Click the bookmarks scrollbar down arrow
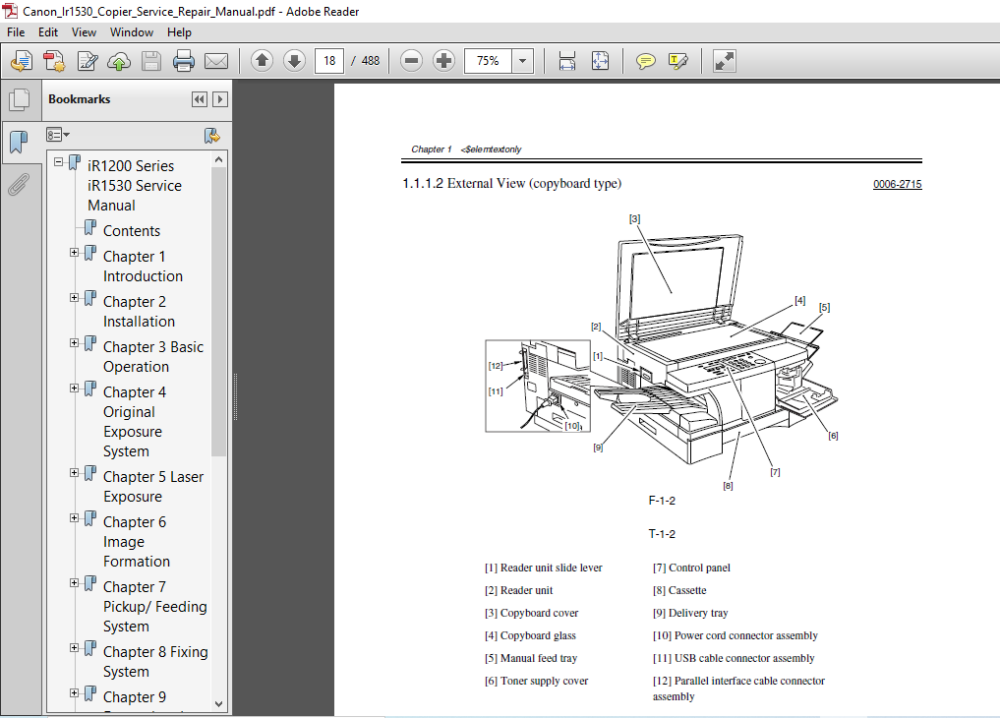1000x718 pixels. point(219,704)
